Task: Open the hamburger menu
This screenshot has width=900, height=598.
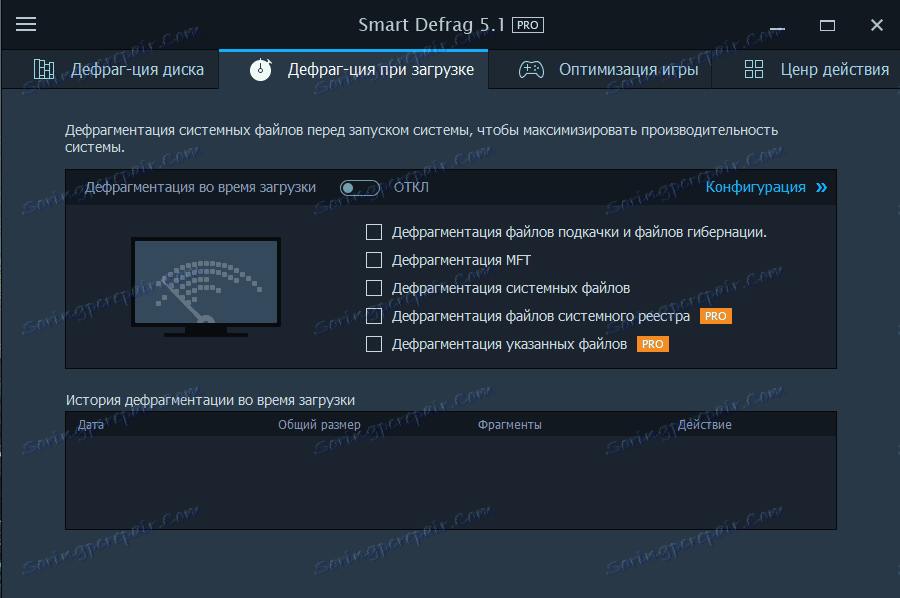Action: pos(26,24)
